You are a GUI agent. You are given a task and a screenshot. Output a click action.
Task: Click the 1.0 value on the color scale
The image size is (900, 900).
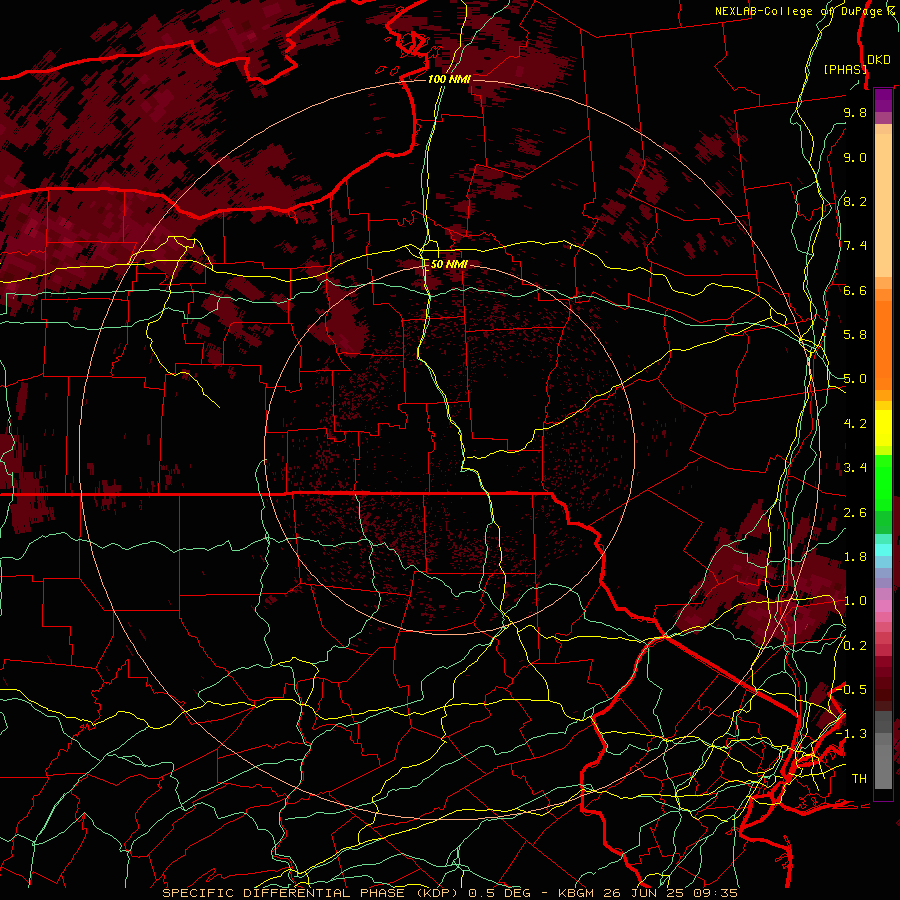[855, 601]
